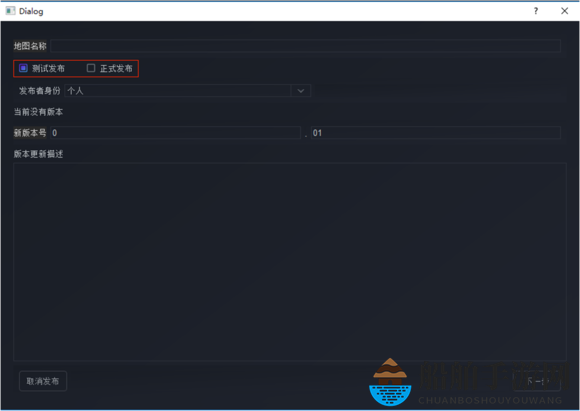580x411 pixels.
Task: Click the minor version field showing 01
Action: 436,133
